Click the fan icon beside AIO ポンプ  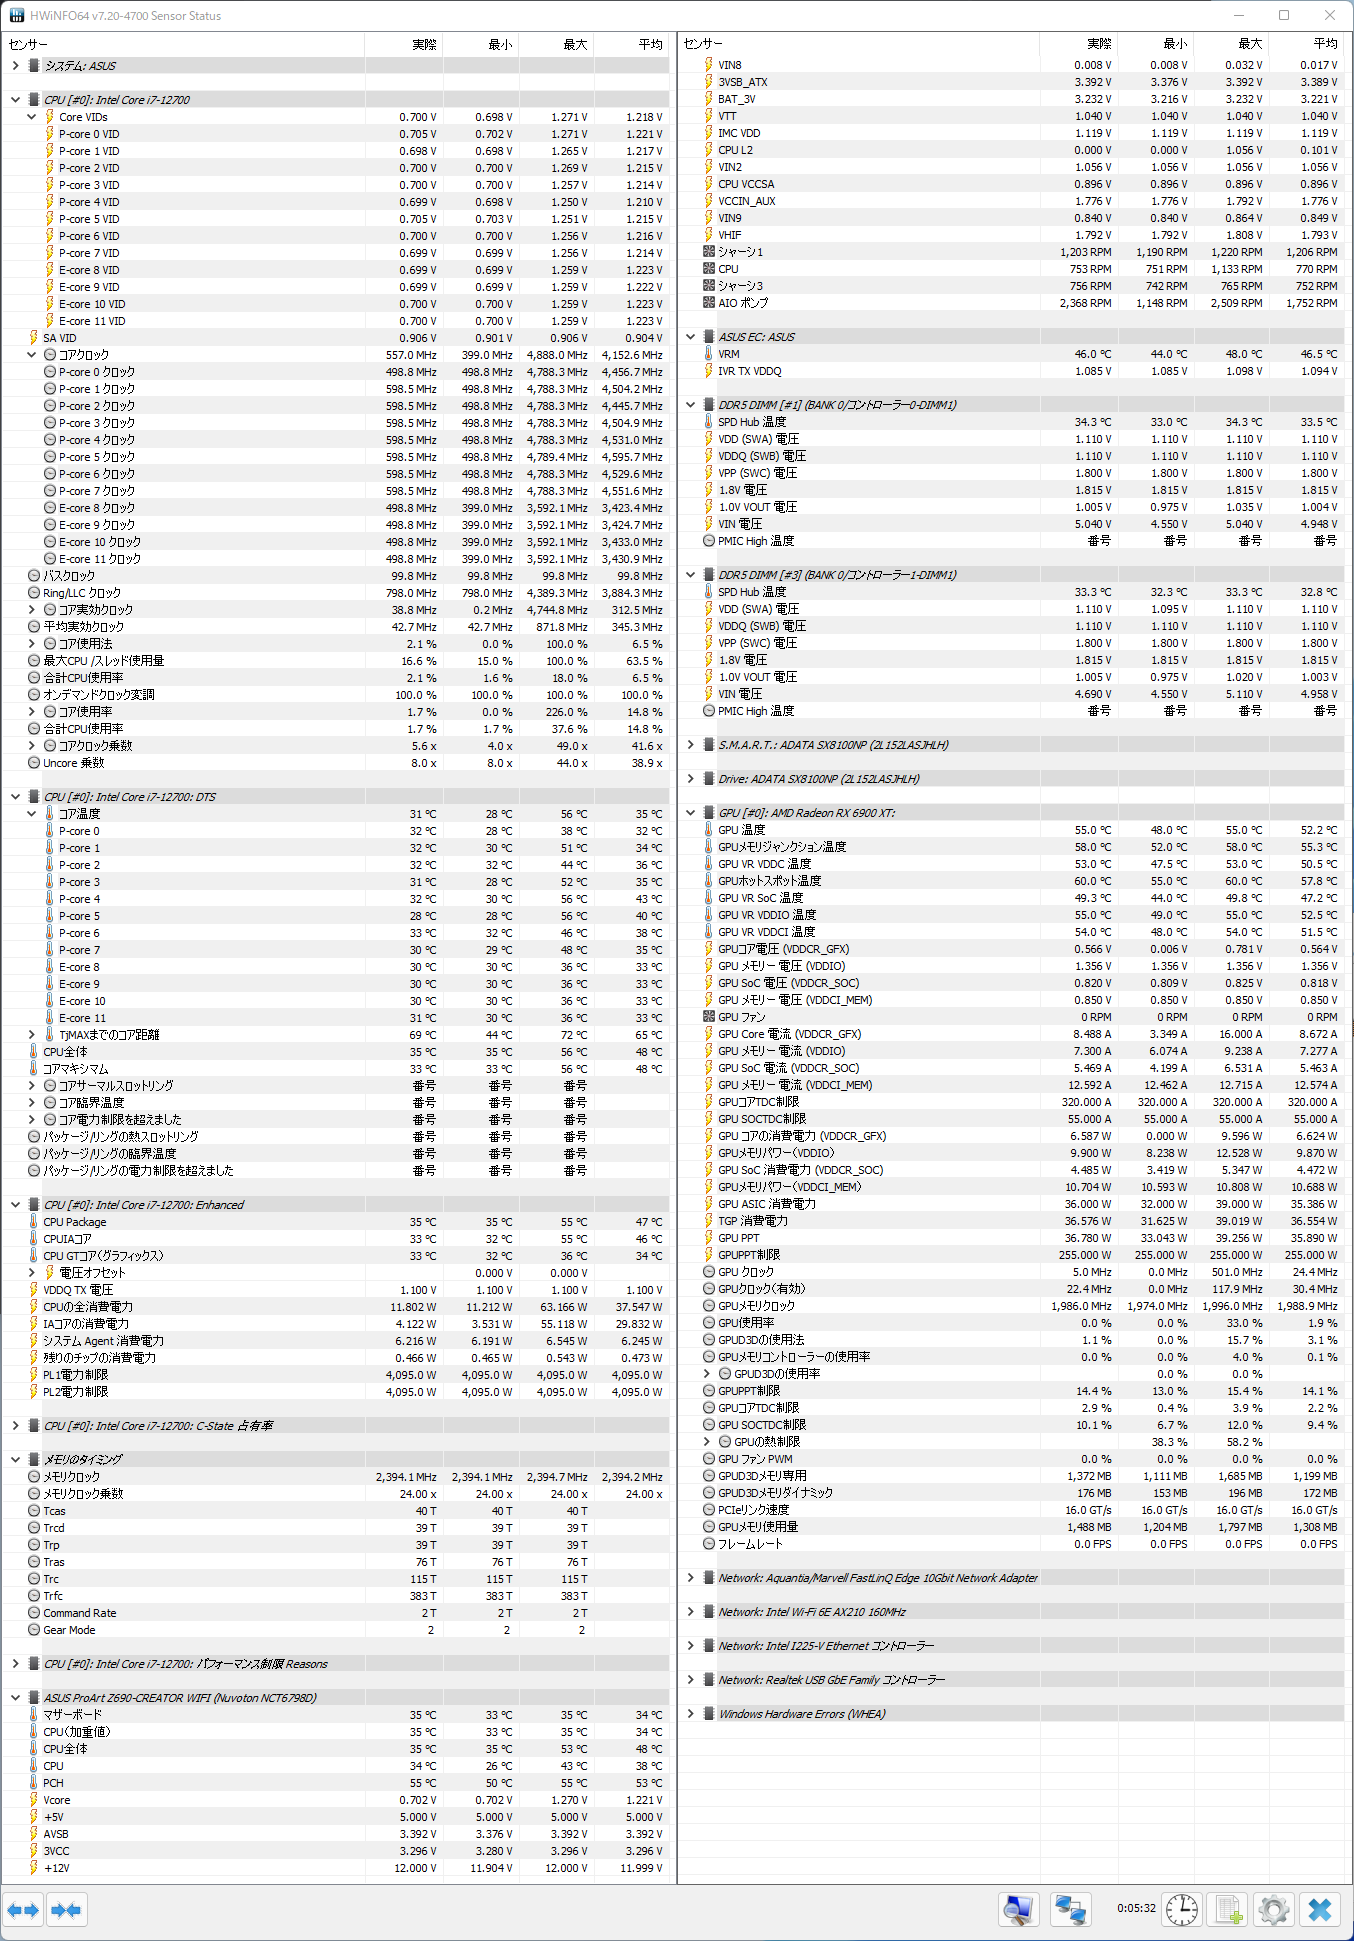tap(709, 303)
